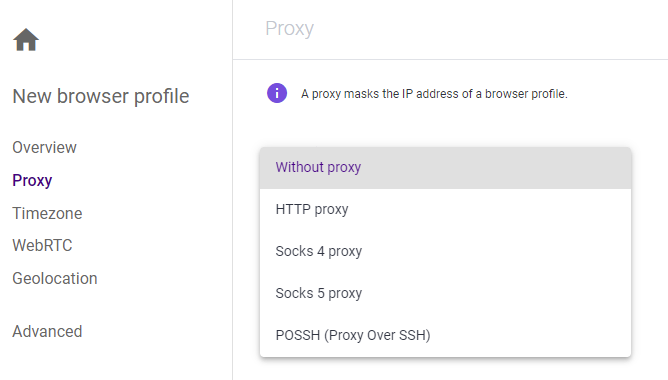Click the proxy masks IP address description
This screenshot has width=668, height=380.
pyautogui.click(x=434, y=94)
